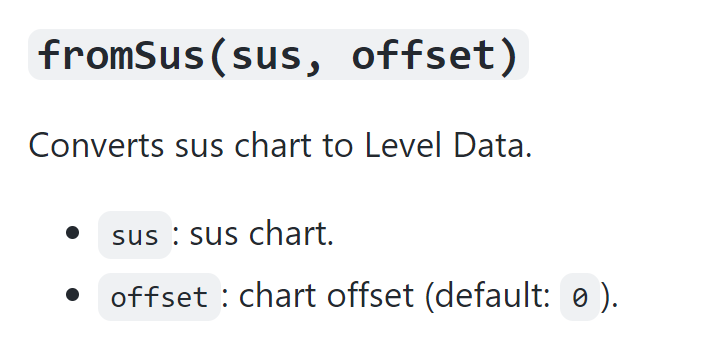Click the fromSus(sus, offset) heading

pos(278,55)
